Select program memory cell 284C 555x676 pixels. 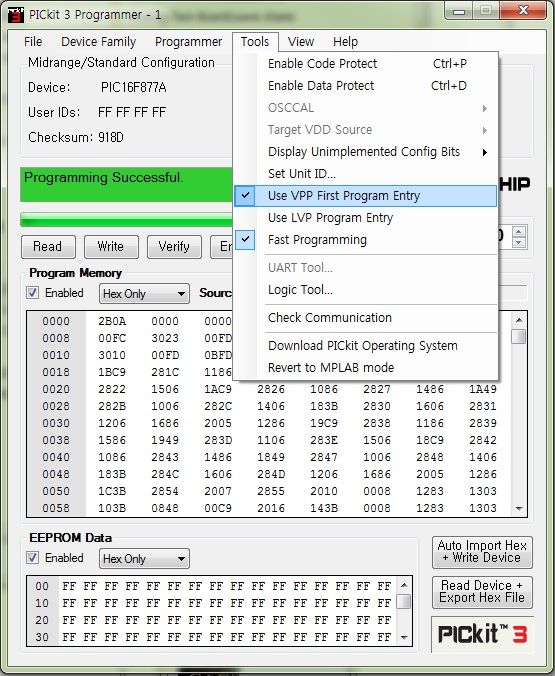pos(165,474)
